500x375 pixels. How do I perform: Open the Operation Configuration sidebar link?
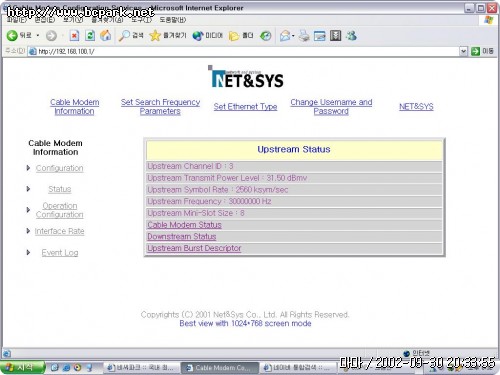[x=60, y=210]
